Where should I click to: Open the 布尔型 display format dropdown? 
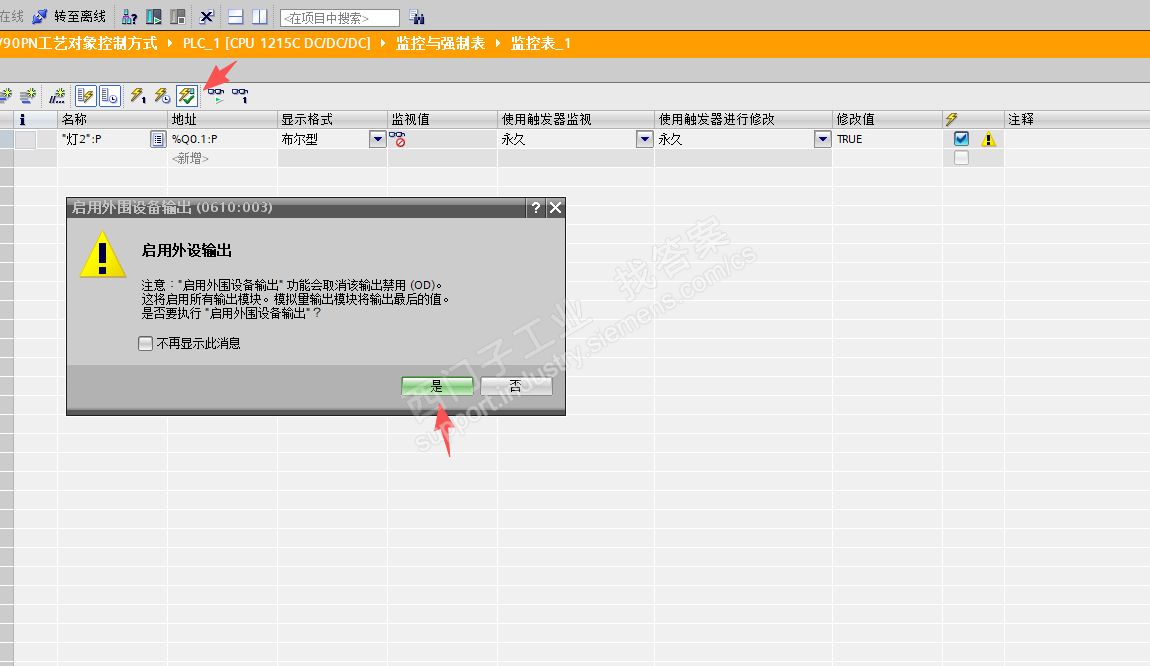378,139
